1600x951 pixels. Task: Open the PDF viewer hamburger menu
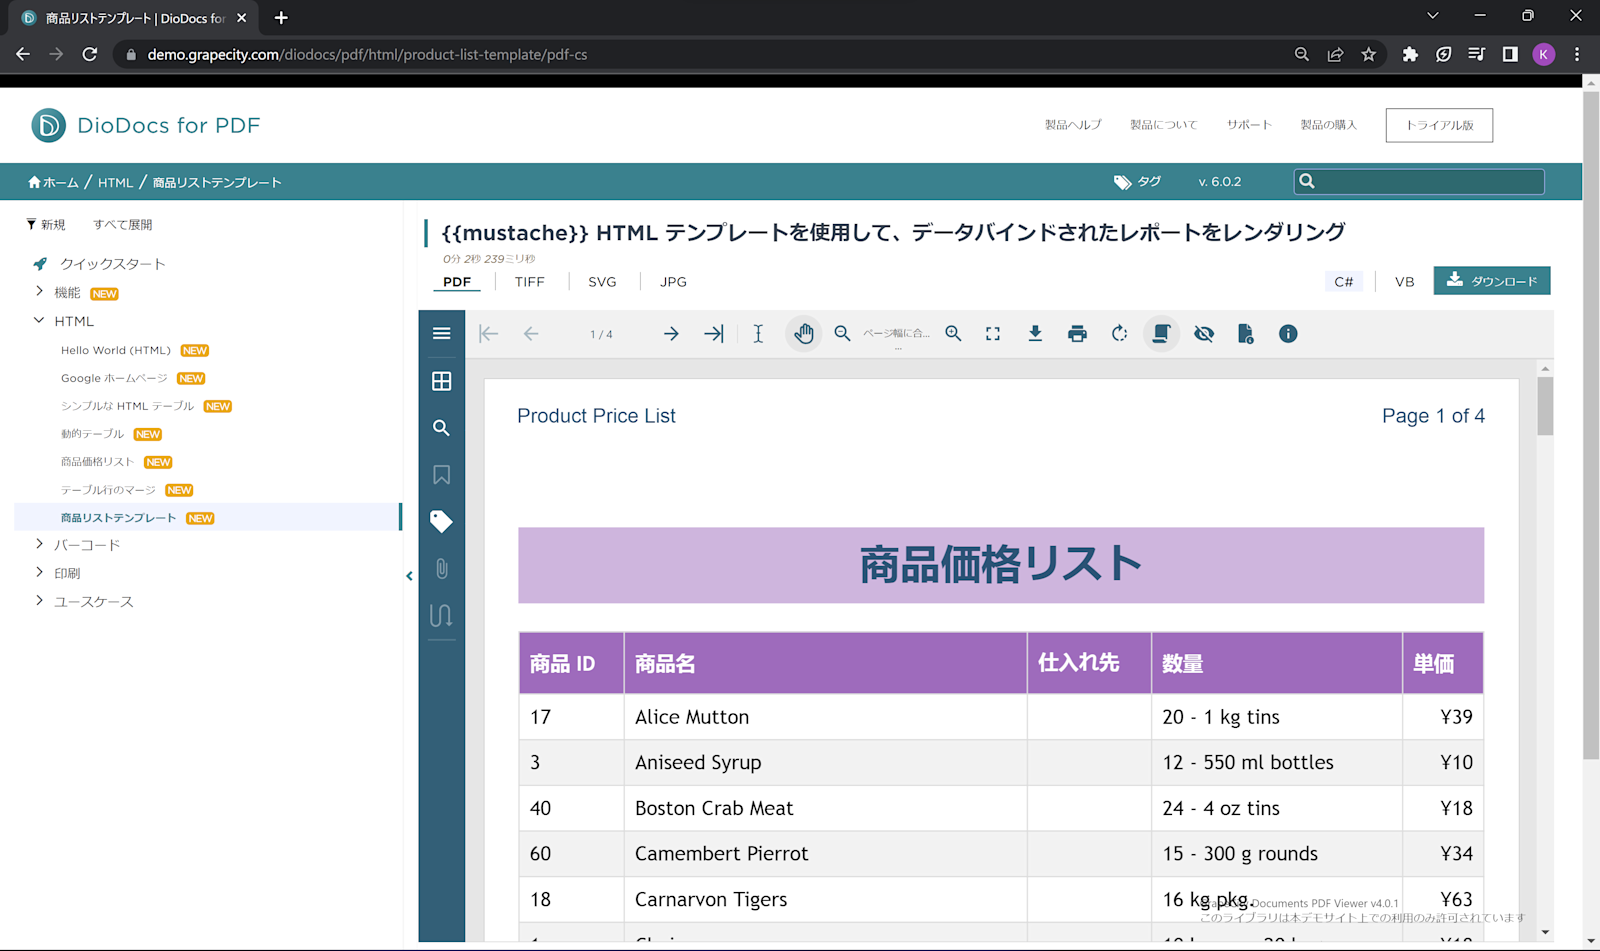point(441,334)
